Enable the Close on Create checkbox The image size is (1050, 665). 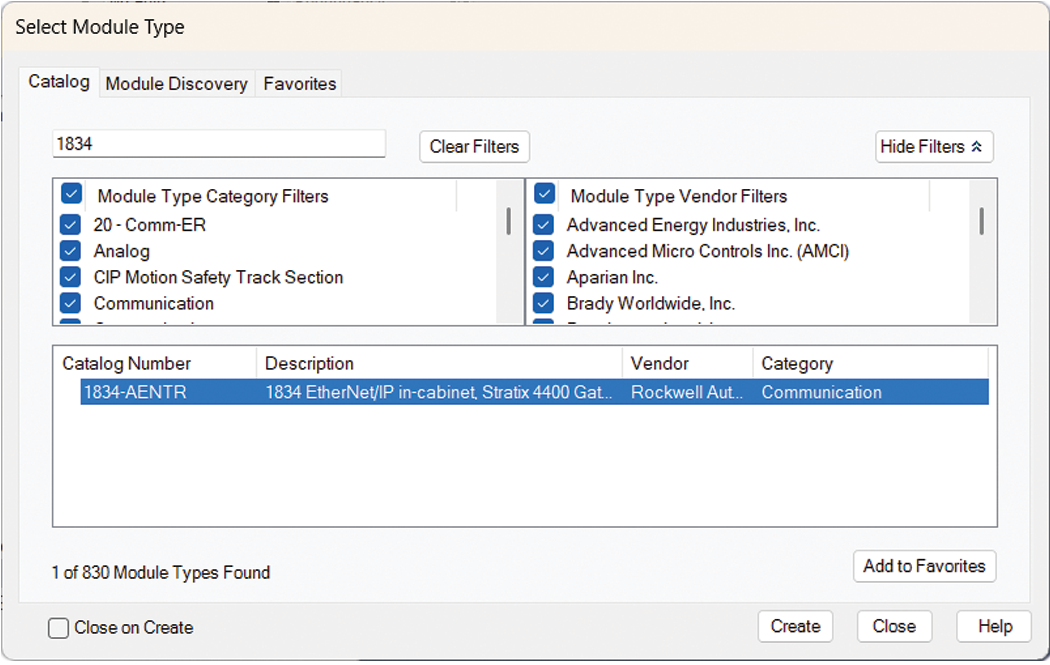pyautogui.click(x=58, y=628)
